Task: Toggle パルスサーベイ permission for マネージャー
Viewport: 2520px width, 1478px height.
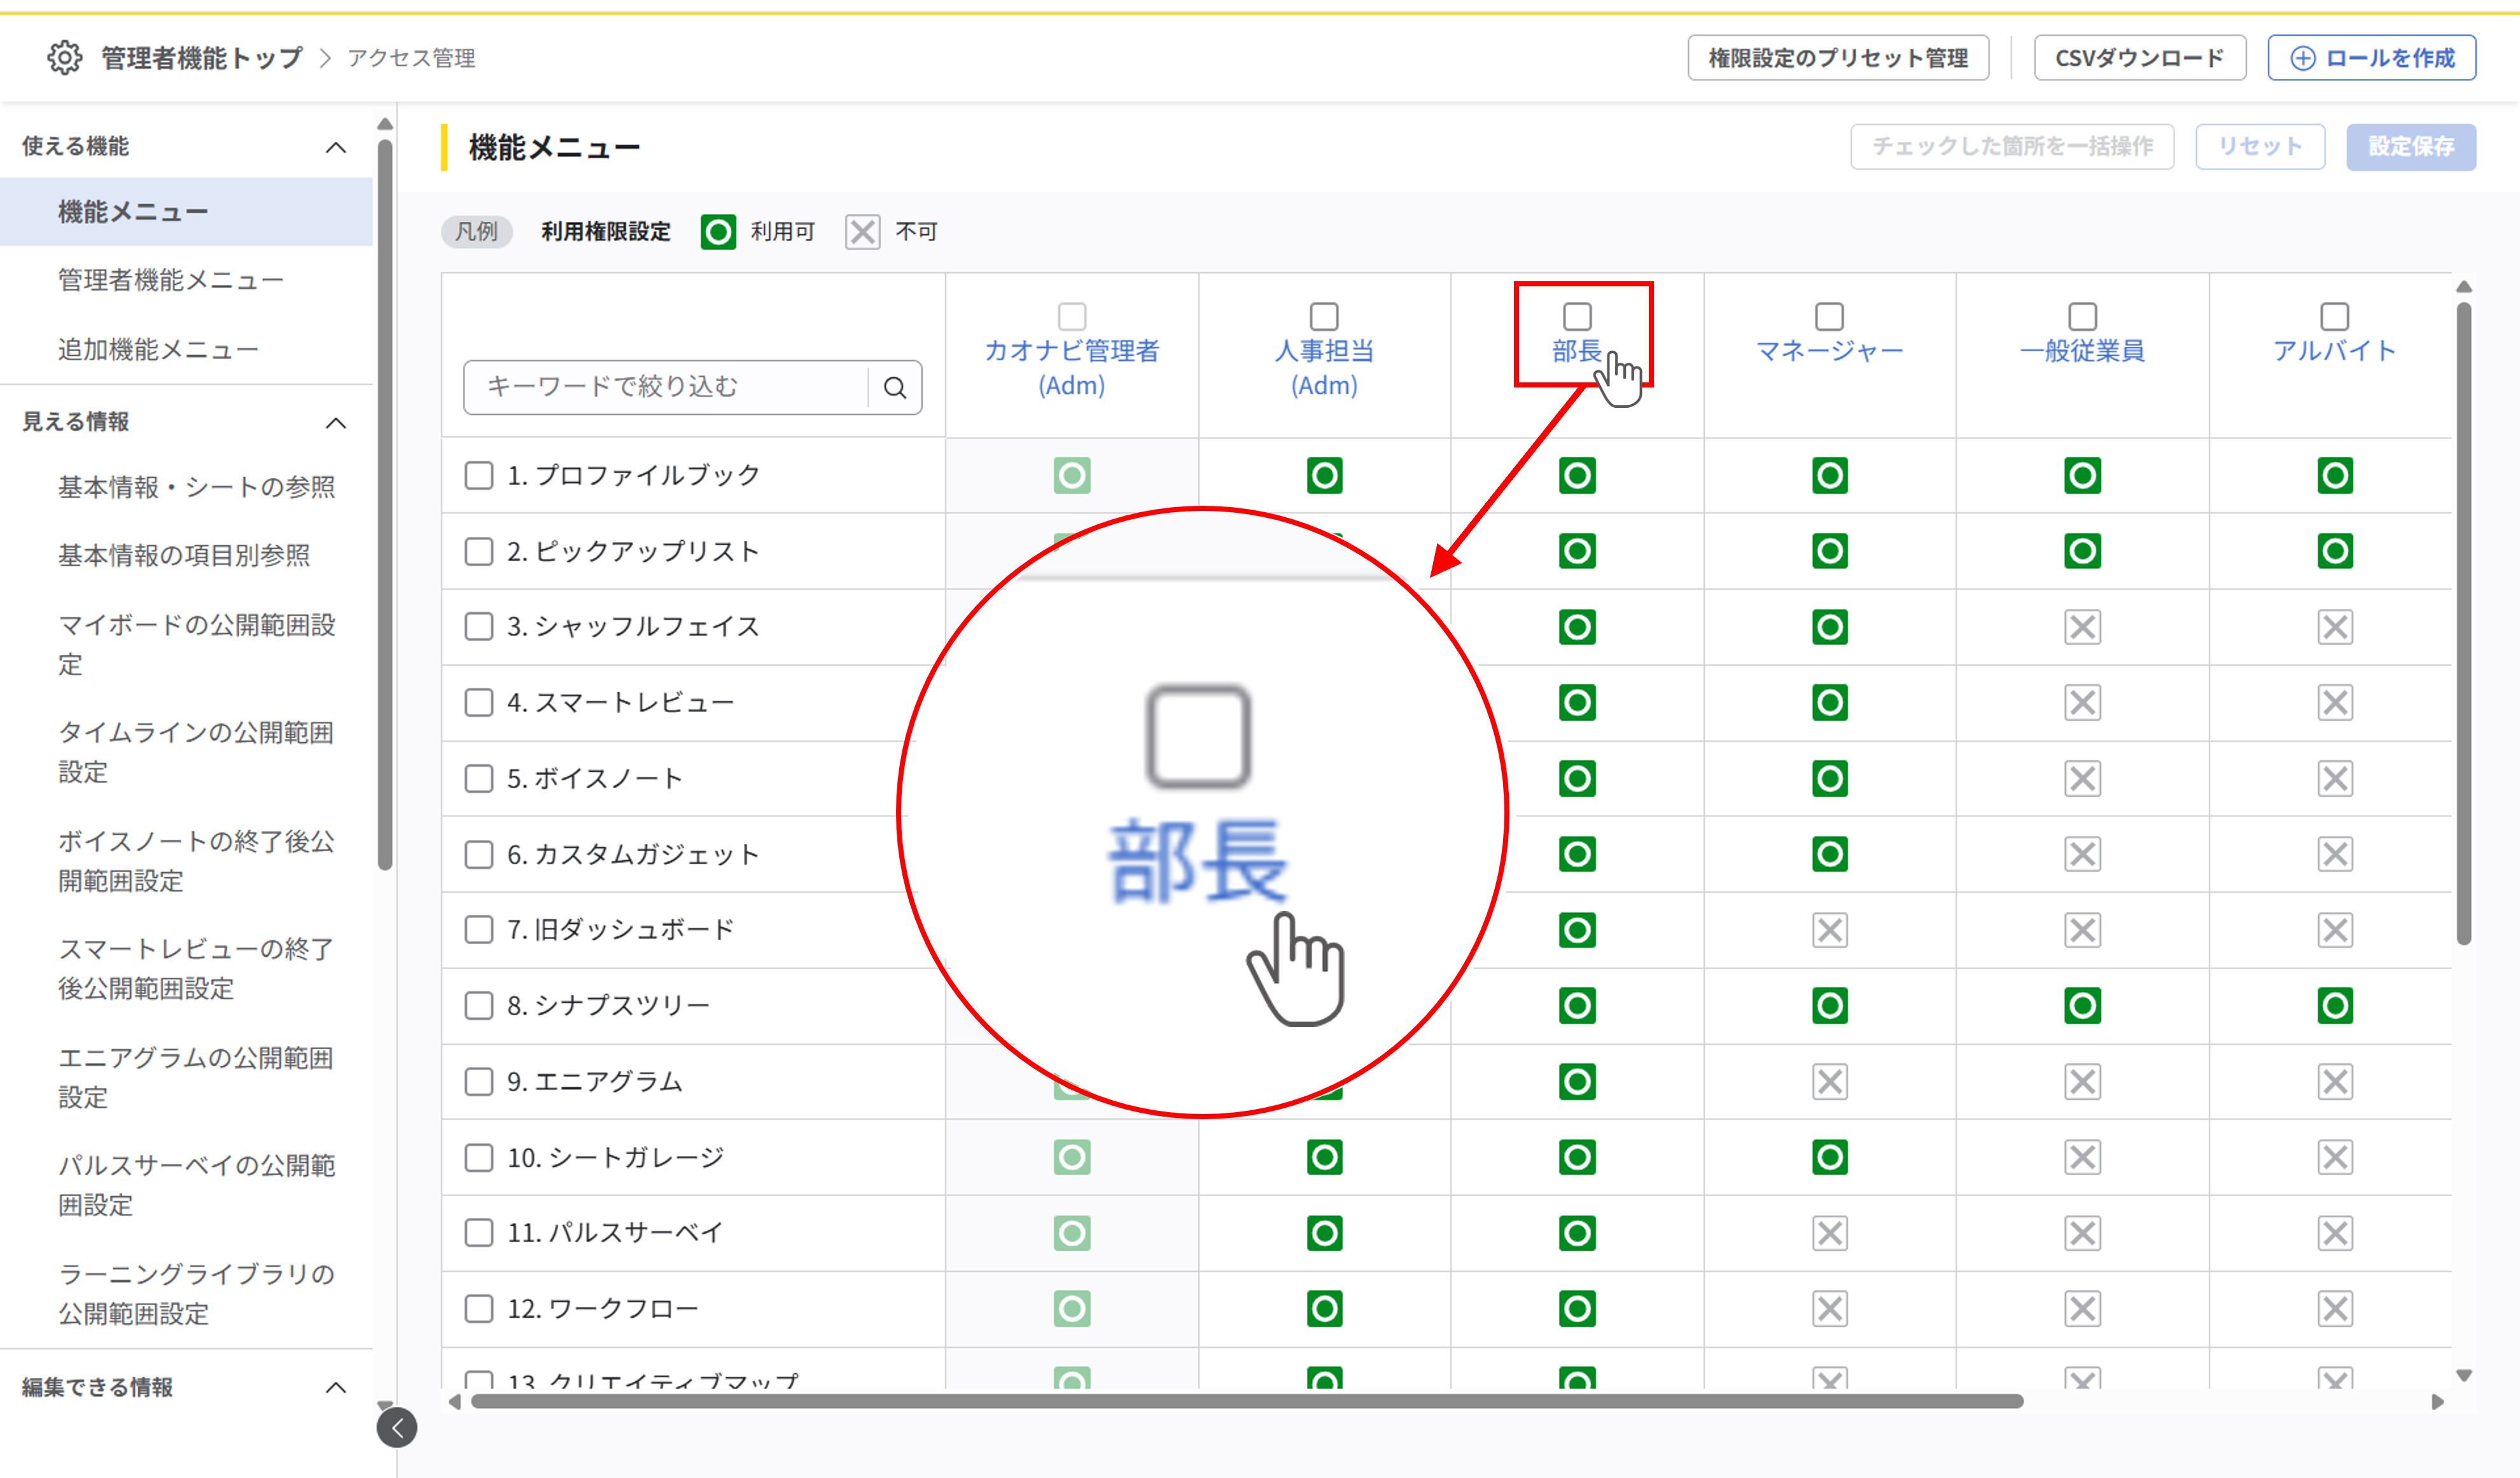Action: [1830, 1233]
